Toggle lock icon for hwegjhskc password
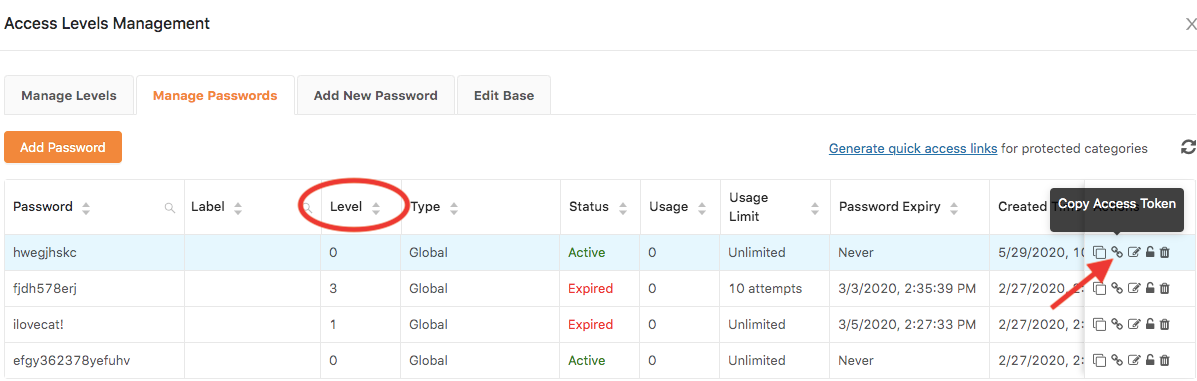 point(1150,252)
